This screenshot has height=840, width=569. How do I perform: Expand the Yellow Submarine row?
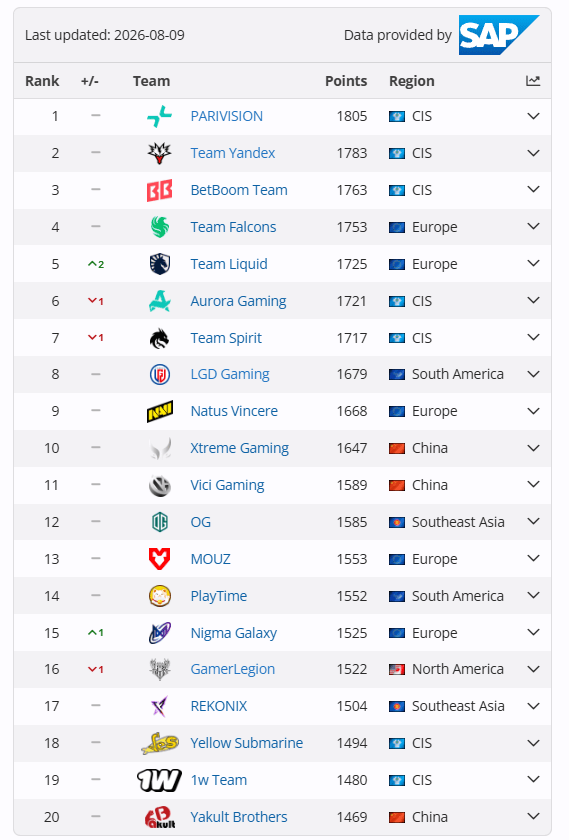coord(533,743)
